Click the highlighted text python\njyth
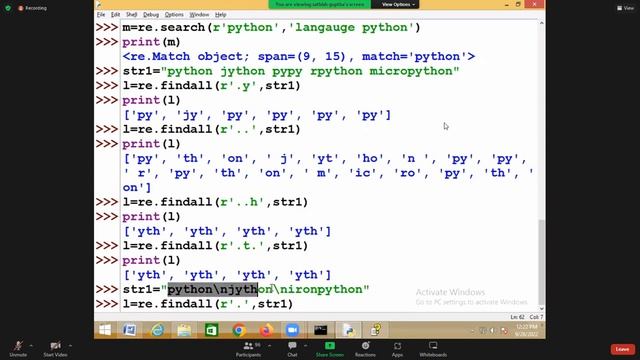The height and width of the screenshot is (360, 640). tap(213, 289)
